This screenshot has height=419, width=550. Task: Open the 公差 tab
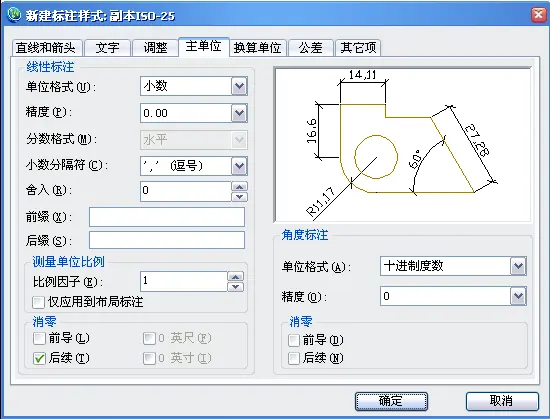pos(310,48)
